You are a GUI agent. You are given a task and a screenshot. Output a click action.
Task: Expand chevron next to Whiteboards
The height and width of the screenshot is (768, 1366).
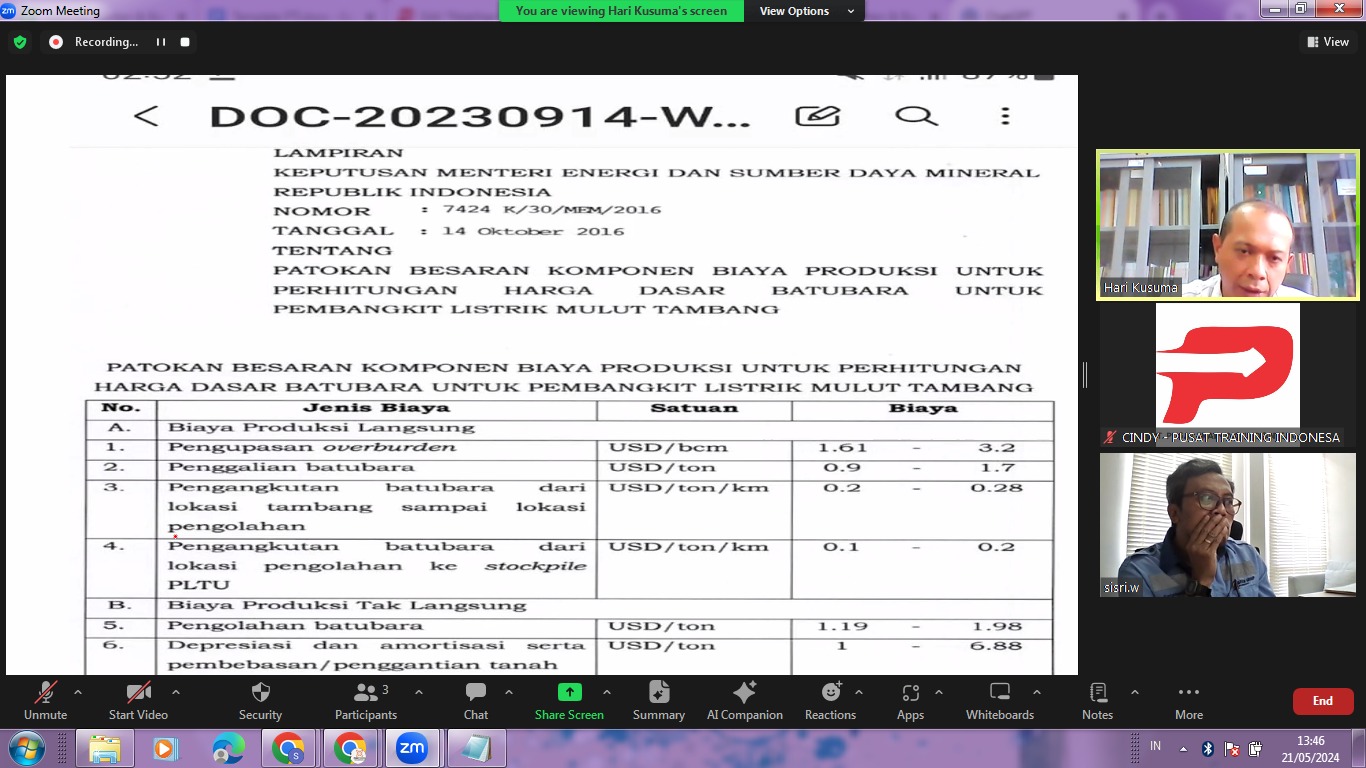(x=1036, y=692)
